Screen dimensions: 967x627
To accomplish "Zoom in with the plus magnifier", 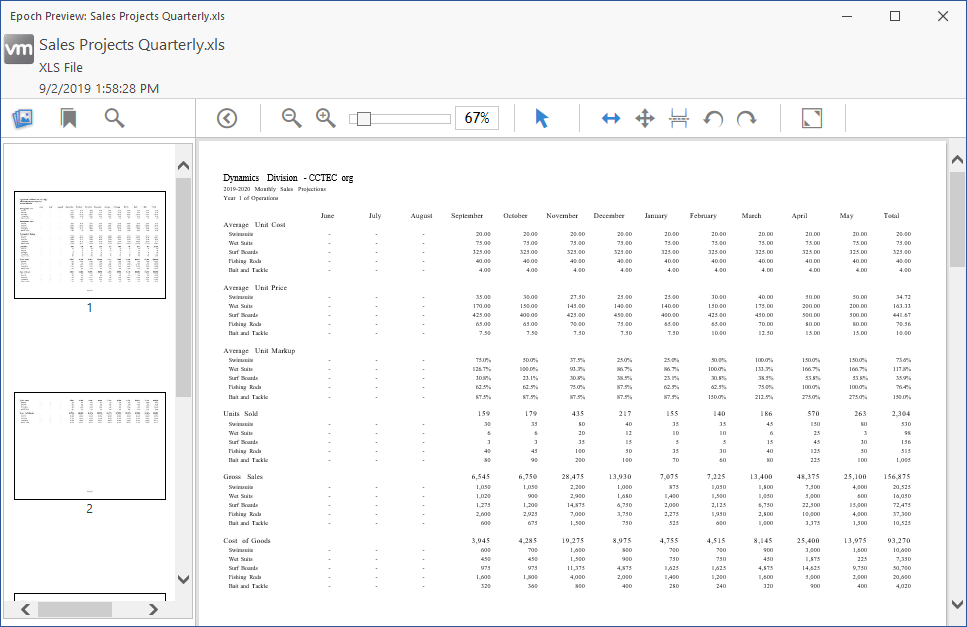I will 326,118.
